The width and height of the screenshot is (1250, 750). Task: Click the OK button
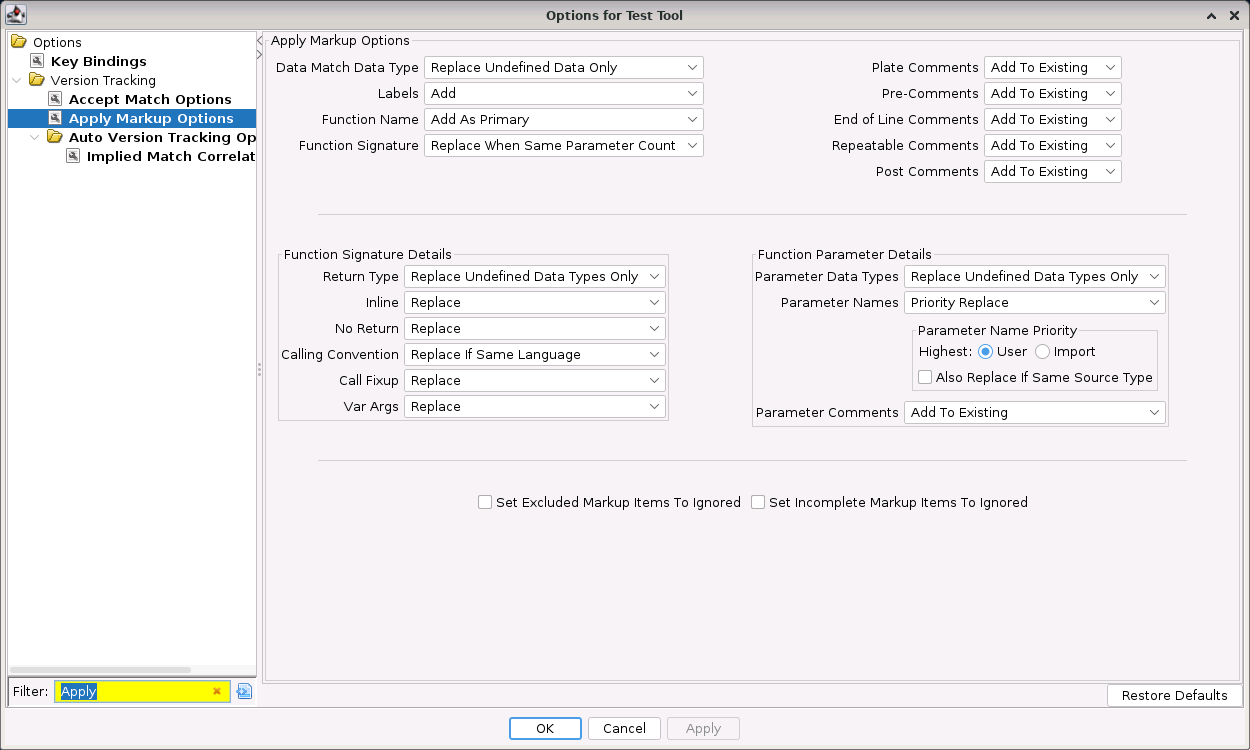click(544, 728)
